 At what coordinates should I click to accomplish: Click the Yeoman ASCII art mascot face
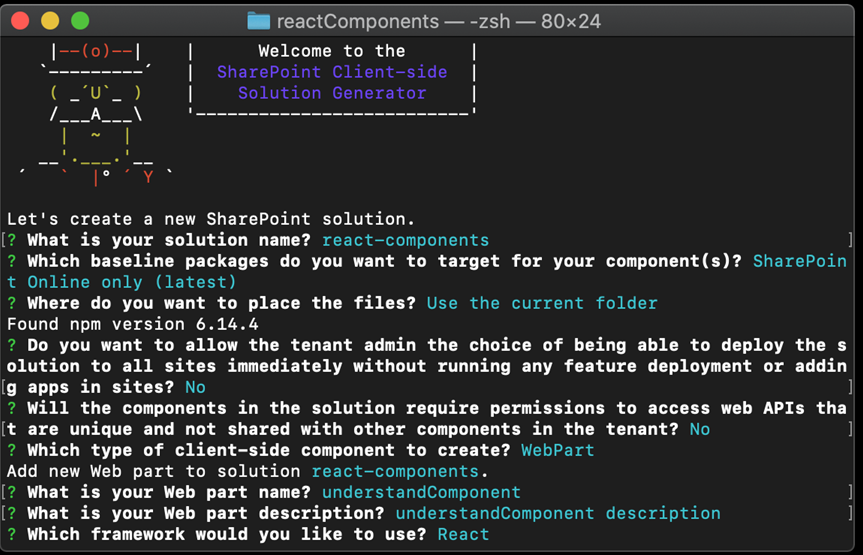point(96,92)
